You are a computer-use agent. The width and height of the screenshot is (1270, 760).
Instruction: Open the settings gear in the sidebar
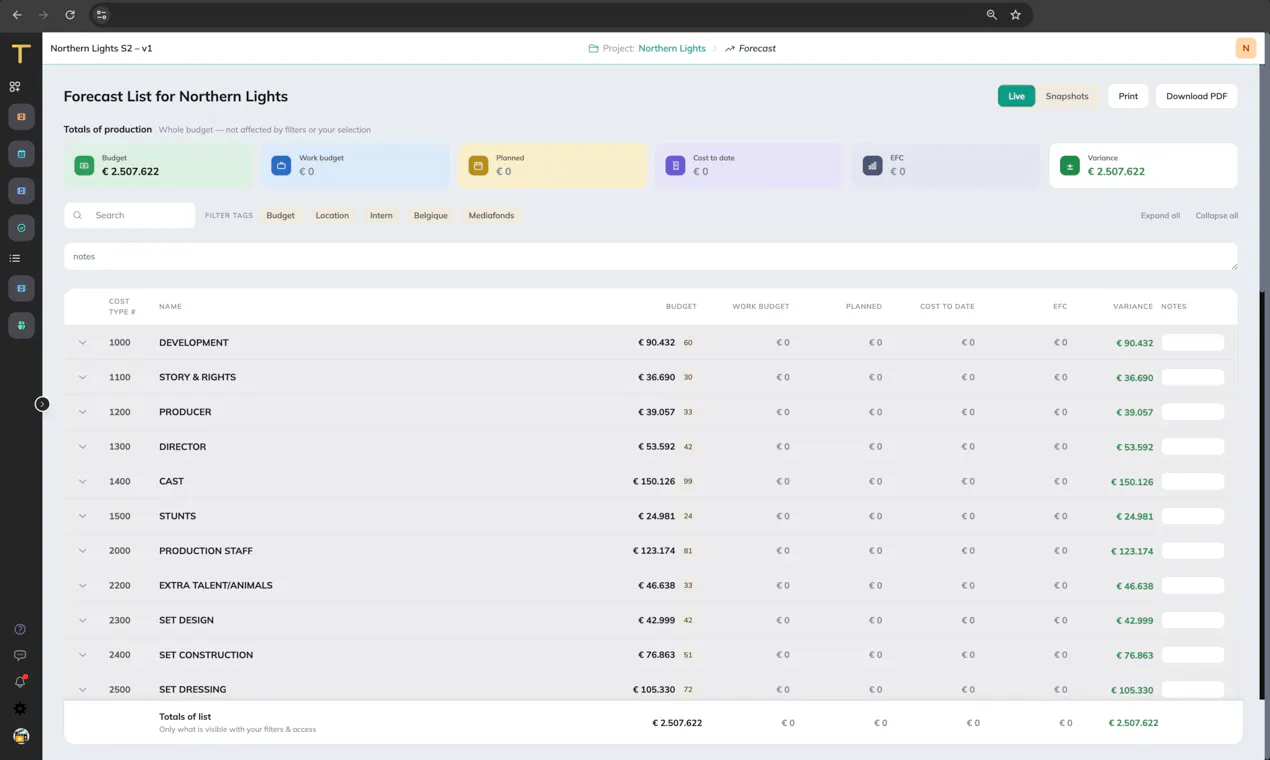click(20, 708)
